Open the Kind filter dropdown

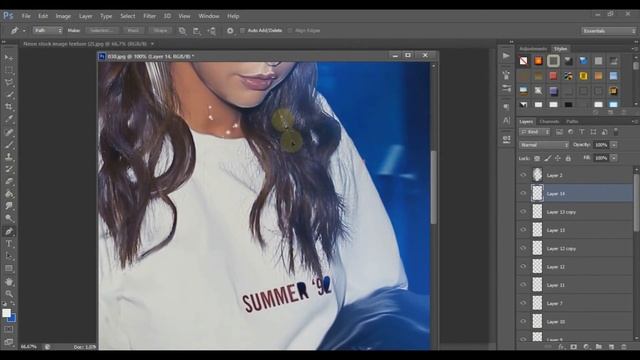point(535,132)
